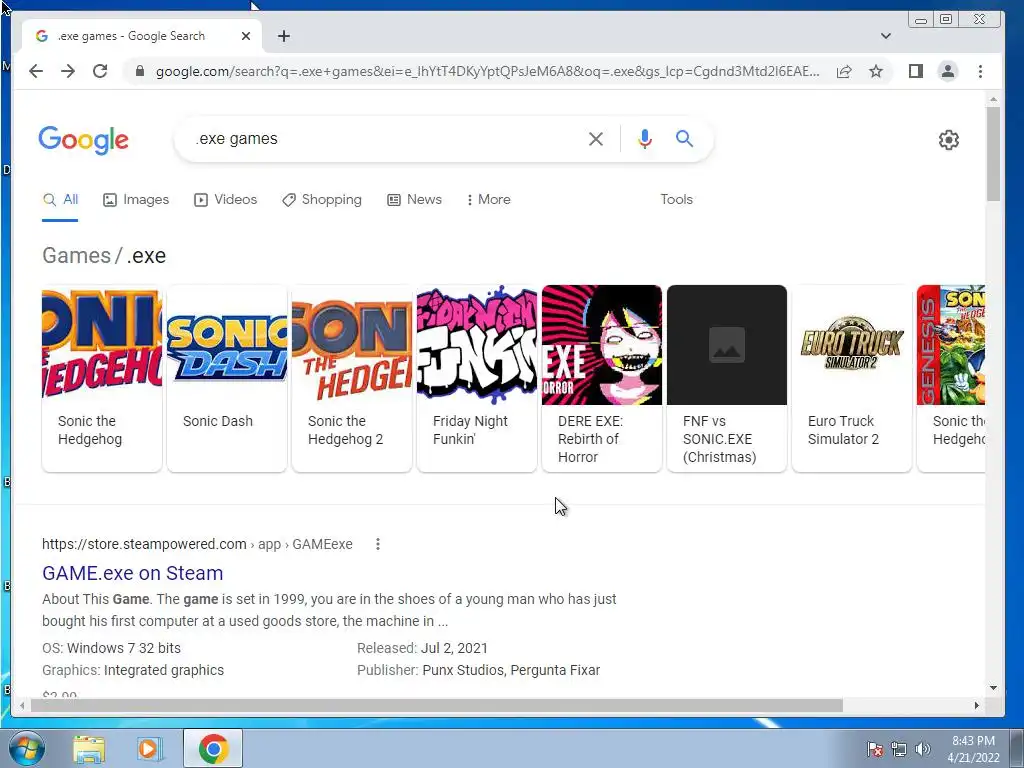Open the Chrome profile avatar
Screen dimensions: 1024x768
[x=948, y=71]
